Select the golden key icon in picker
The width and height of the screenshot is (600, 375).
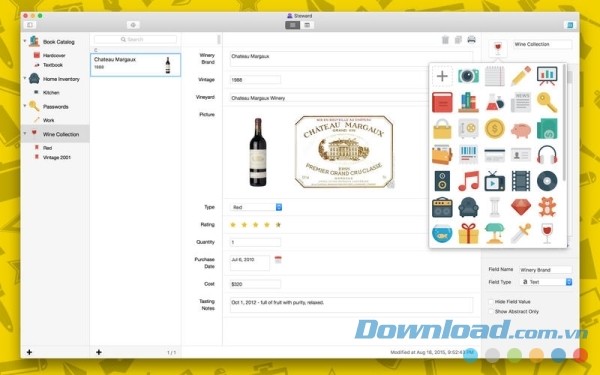coord(547,102)
